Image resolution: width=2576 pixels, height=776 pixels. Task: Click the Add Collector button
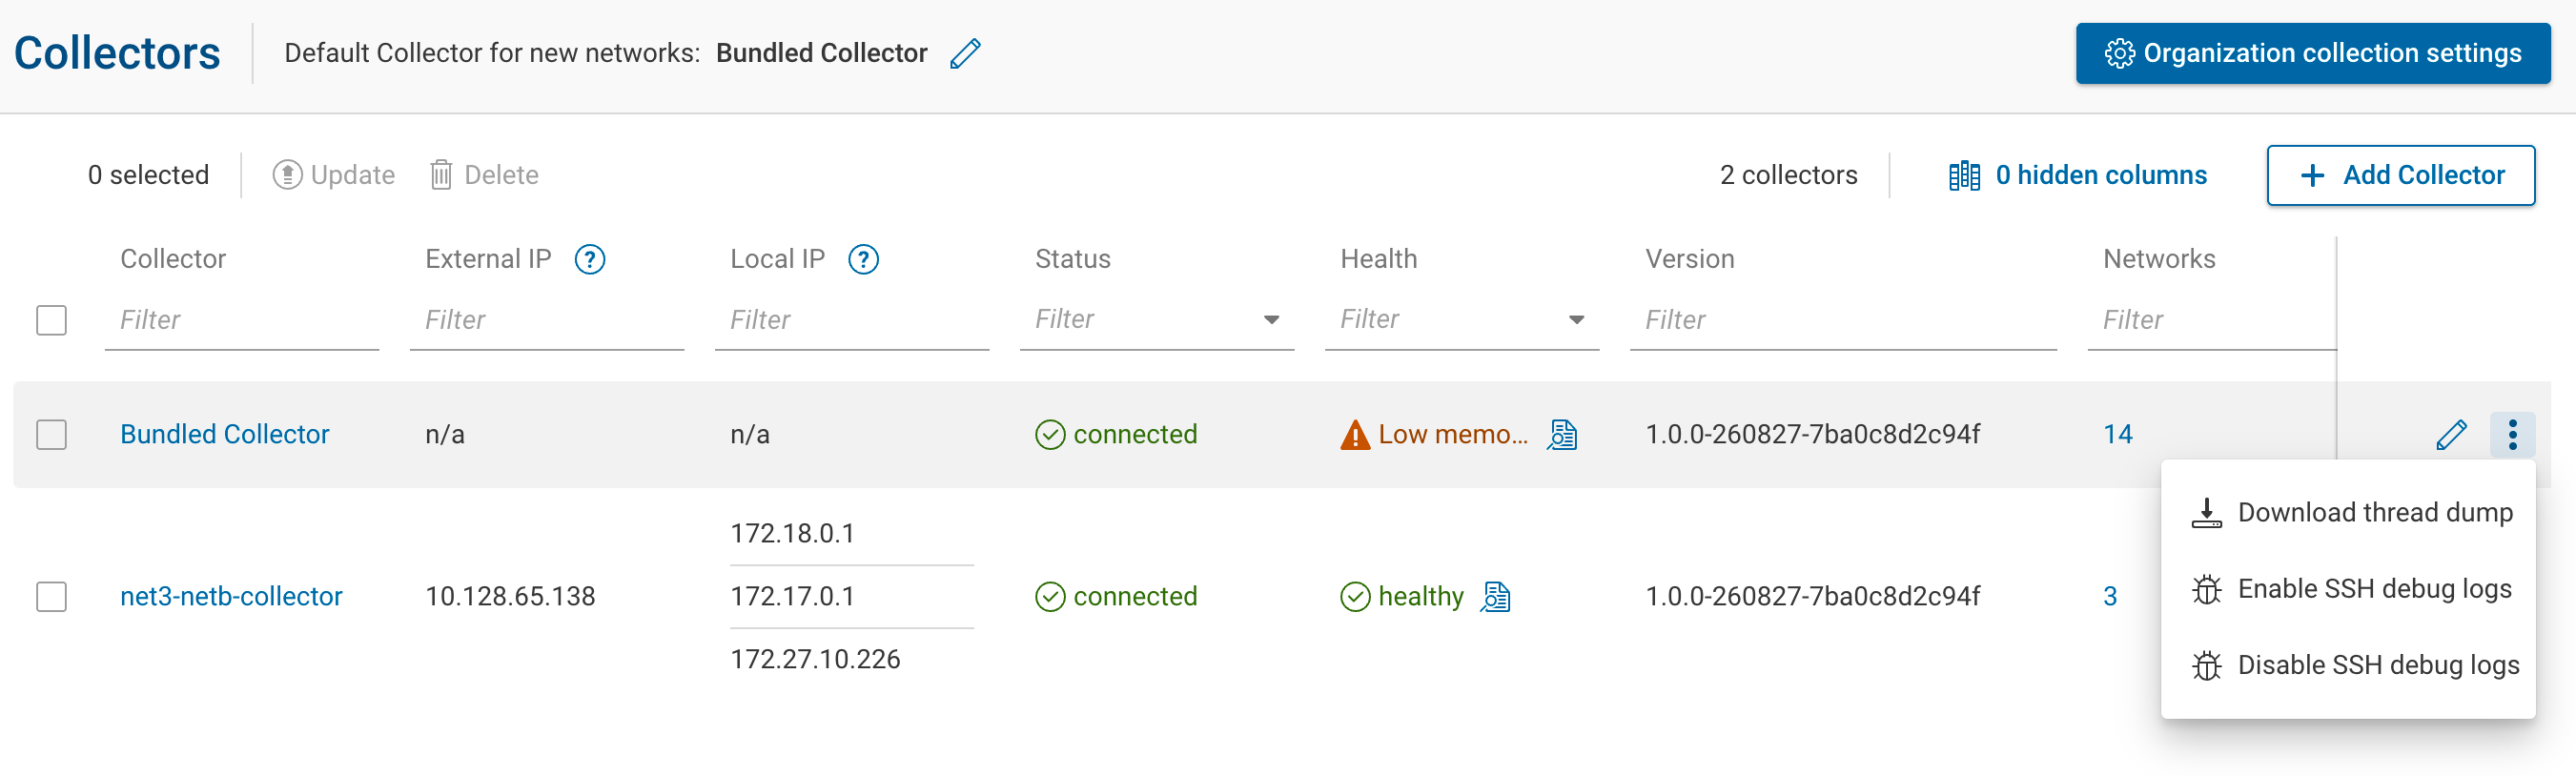click(2400, 176)
